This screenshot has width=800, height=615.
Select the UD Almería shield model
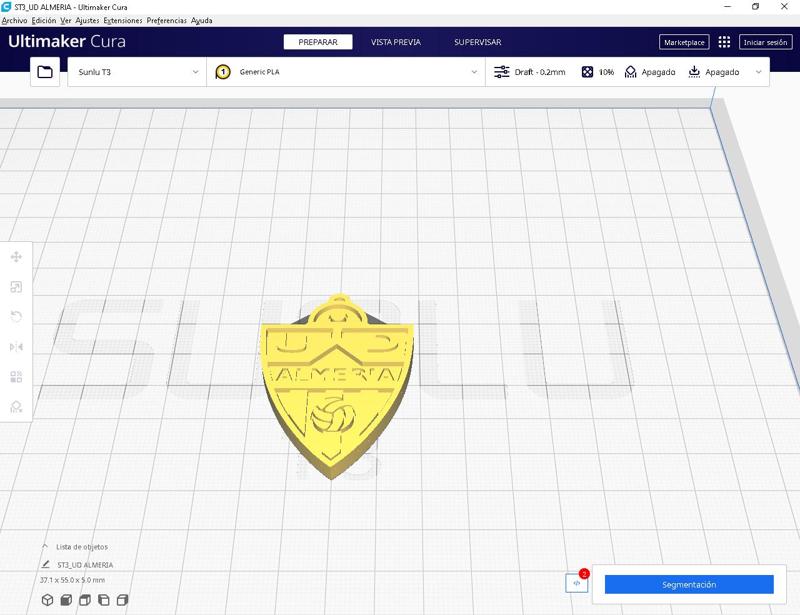point(336,388)
